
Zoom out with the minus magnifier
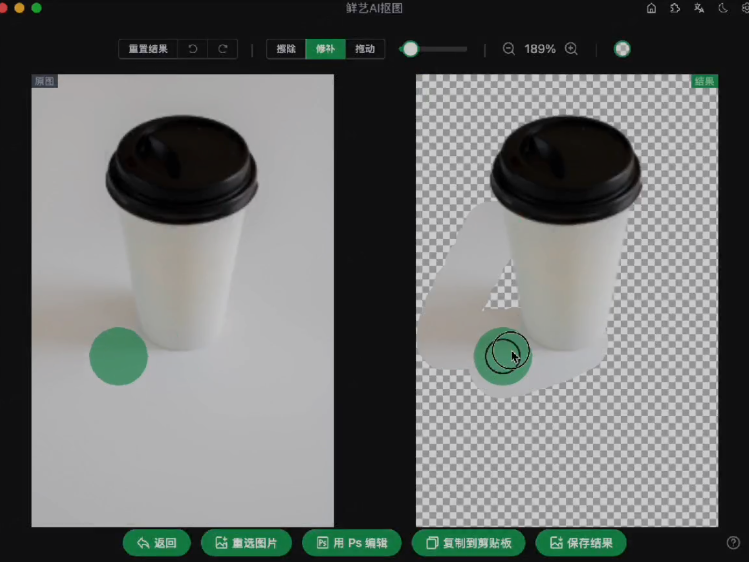coord(509,49)
